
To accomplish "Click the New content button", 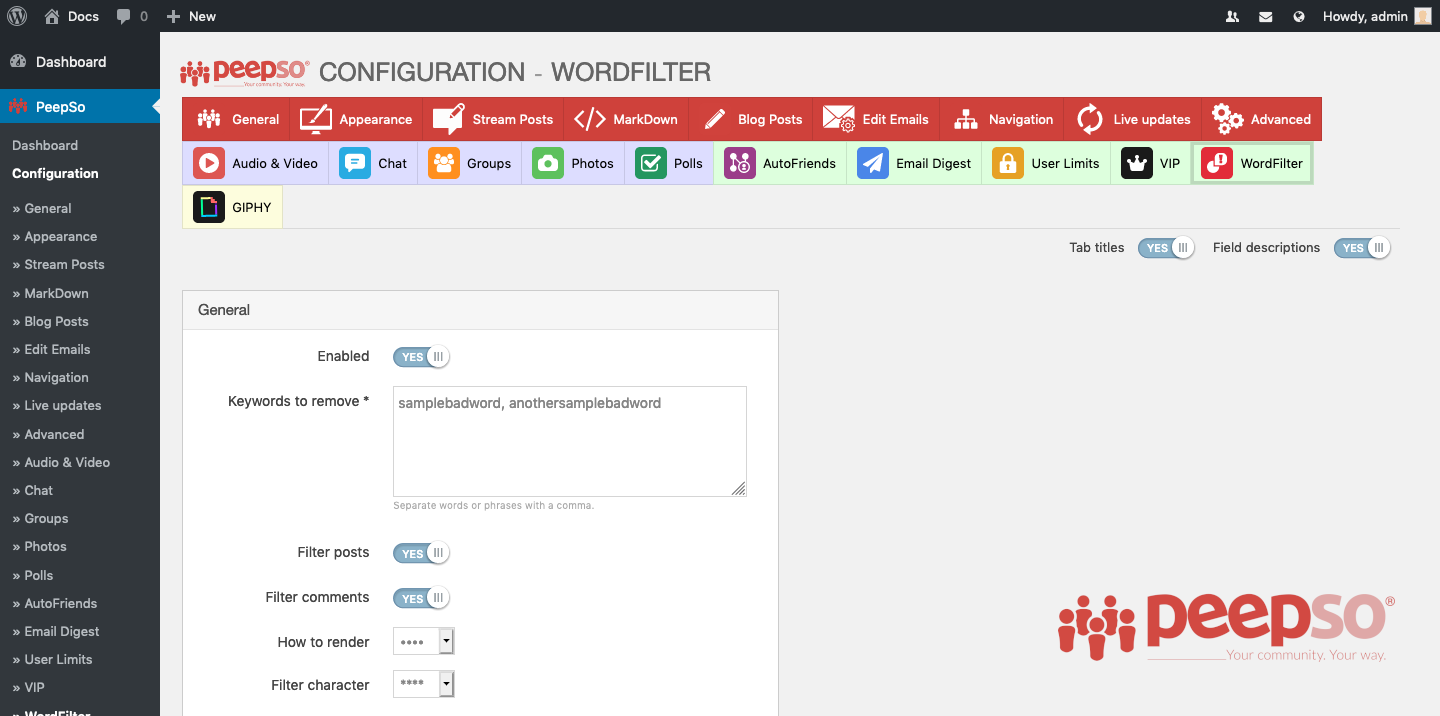I will (x=191, y=16).
